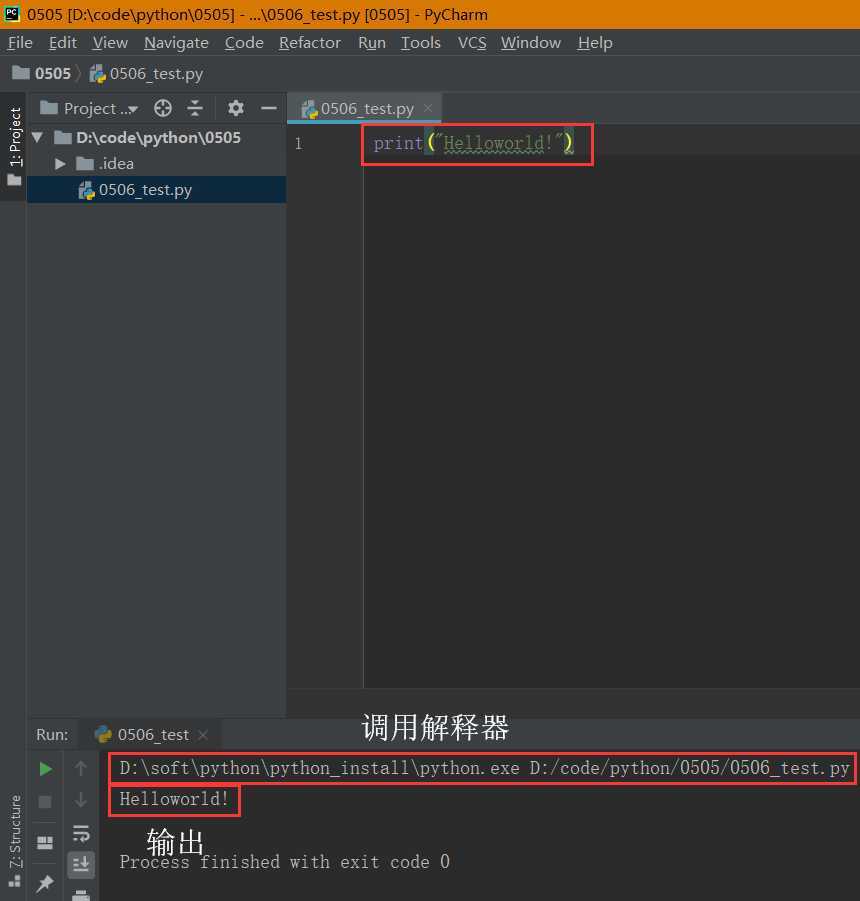Click the Stop process square button
The image size is (860, 901).
45,801
